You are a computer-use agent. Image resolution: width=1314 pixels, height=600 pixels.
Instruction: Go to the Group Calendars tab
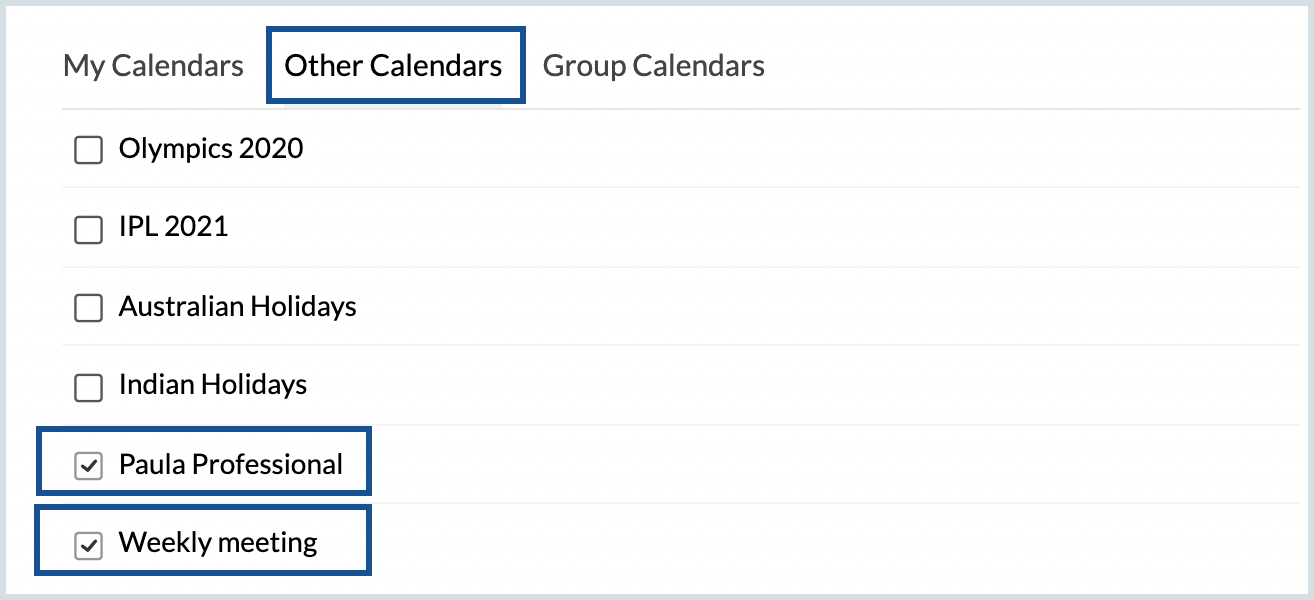(653, 66)
